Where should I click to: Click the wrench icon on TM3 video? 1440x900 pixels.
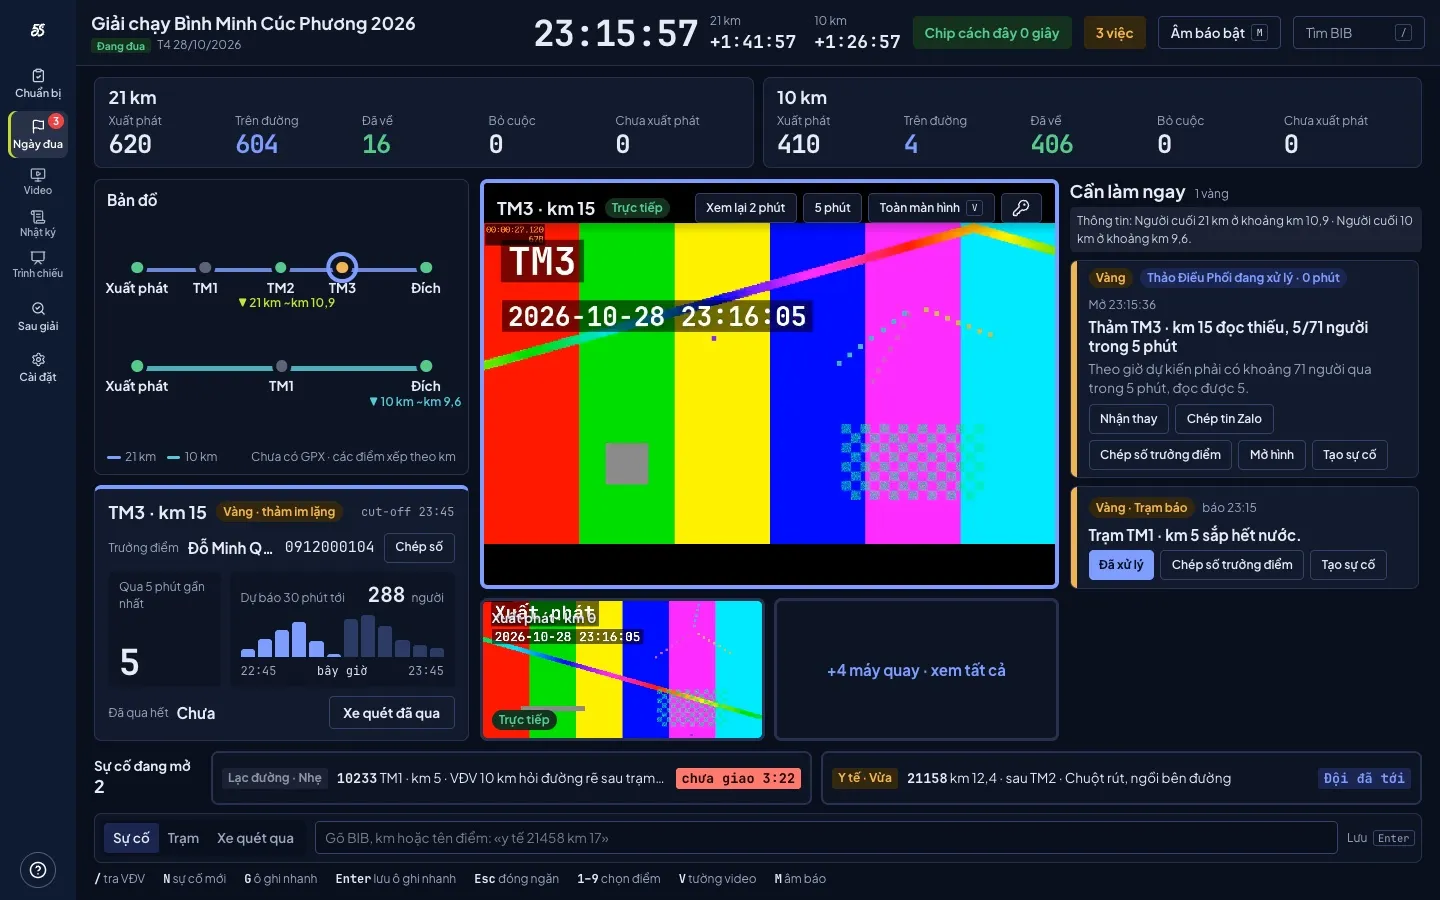pyautogui.click(x=1021, y=208)
